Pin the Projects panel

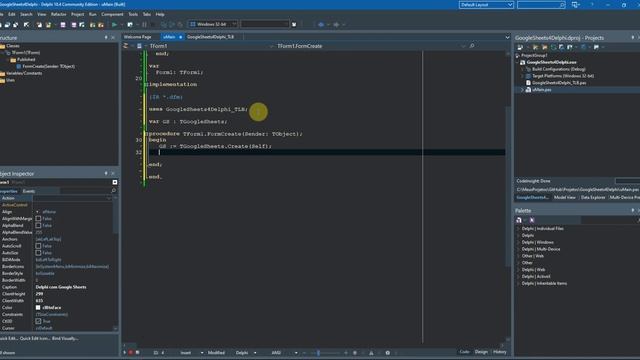click(x=633, y=38)
